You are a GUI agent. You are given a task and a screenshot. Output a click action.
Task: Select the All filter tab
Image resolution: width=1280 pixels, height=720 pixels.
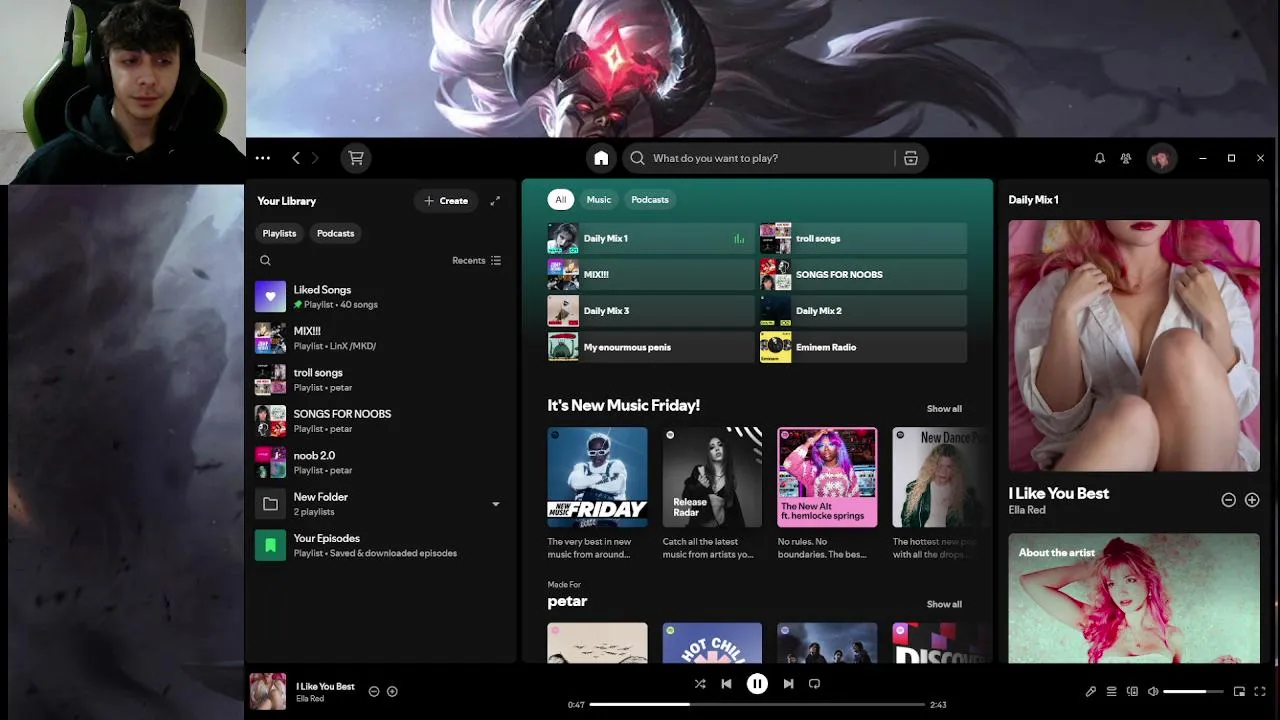click(560, 200)
